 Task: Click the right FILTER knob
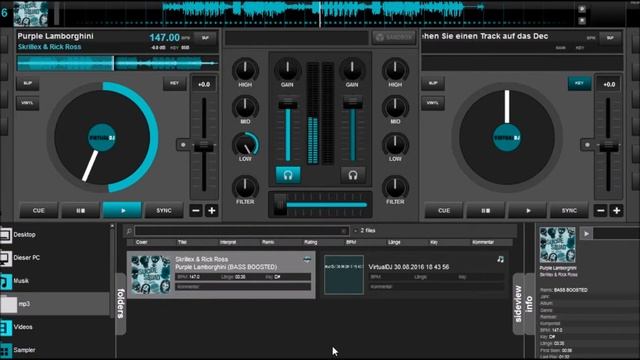[395, 187]
